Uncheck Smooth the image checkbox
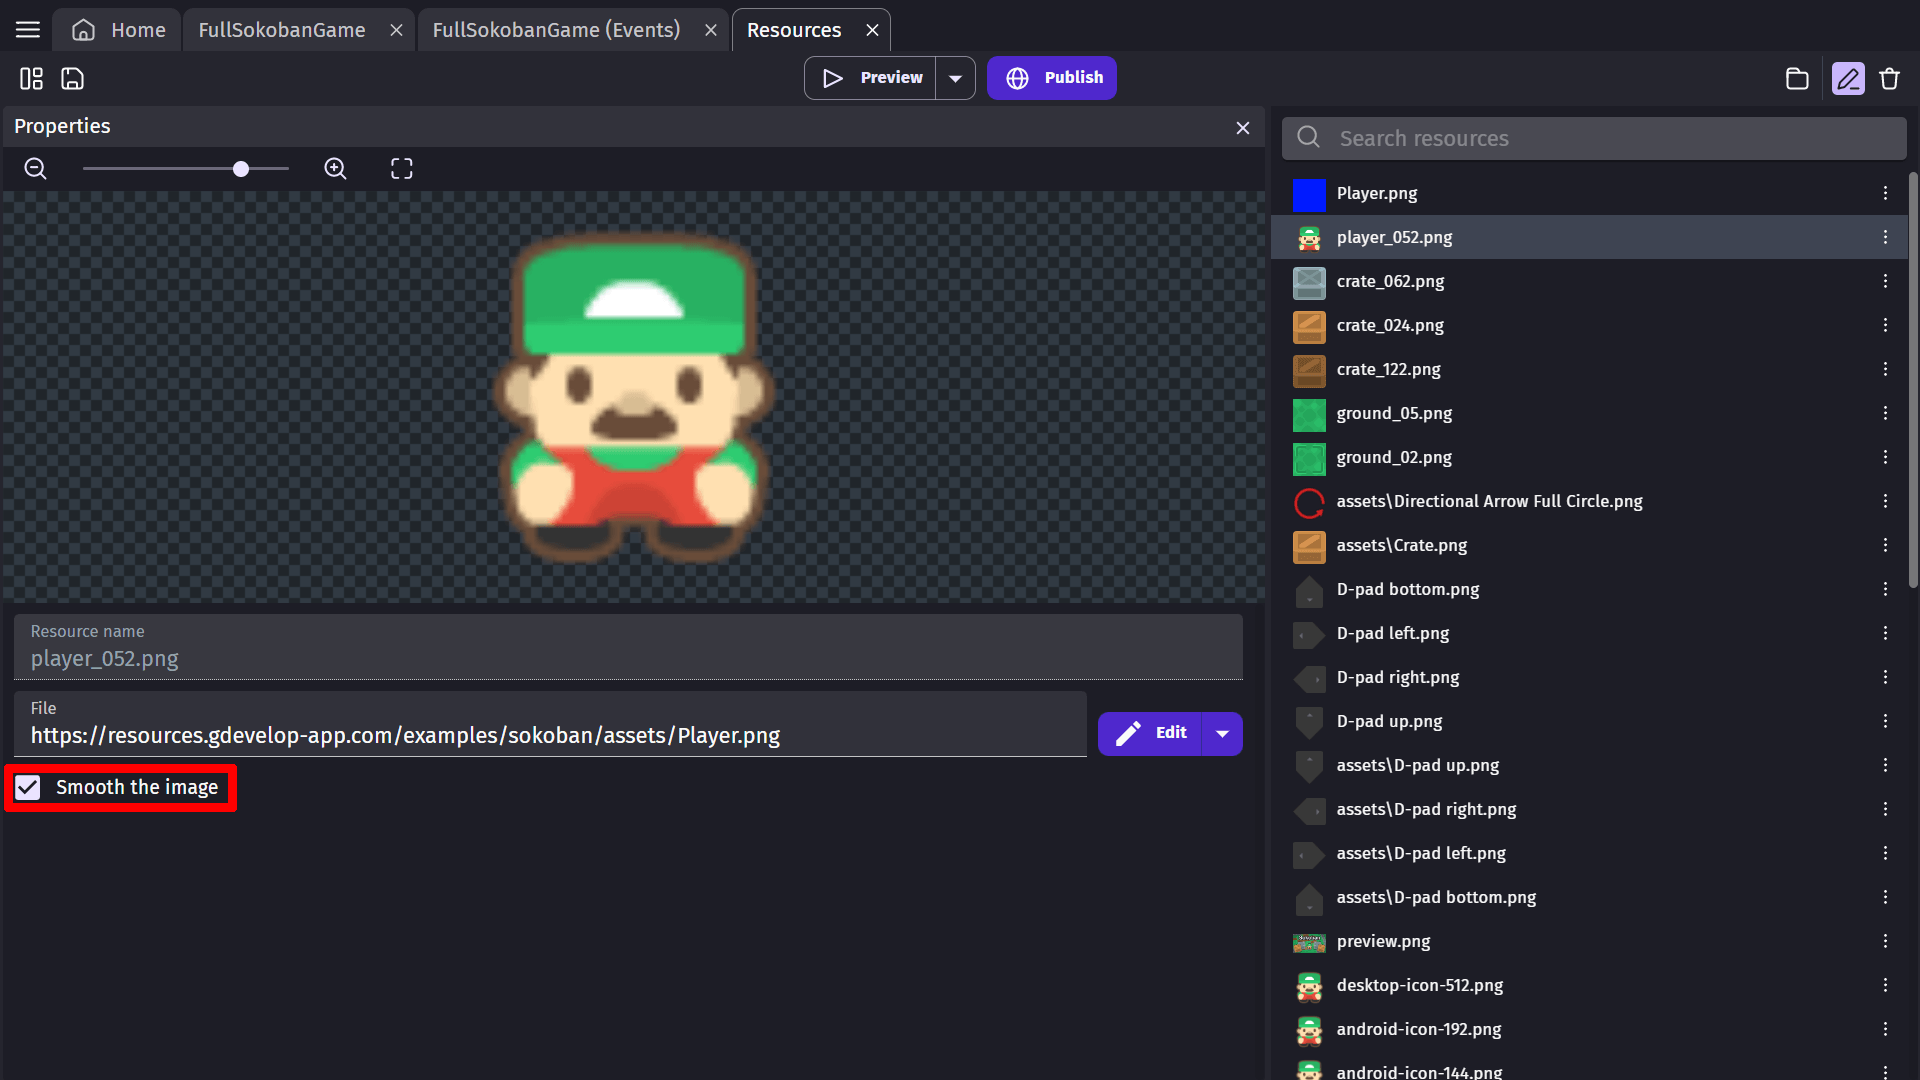 coord(28,788)
